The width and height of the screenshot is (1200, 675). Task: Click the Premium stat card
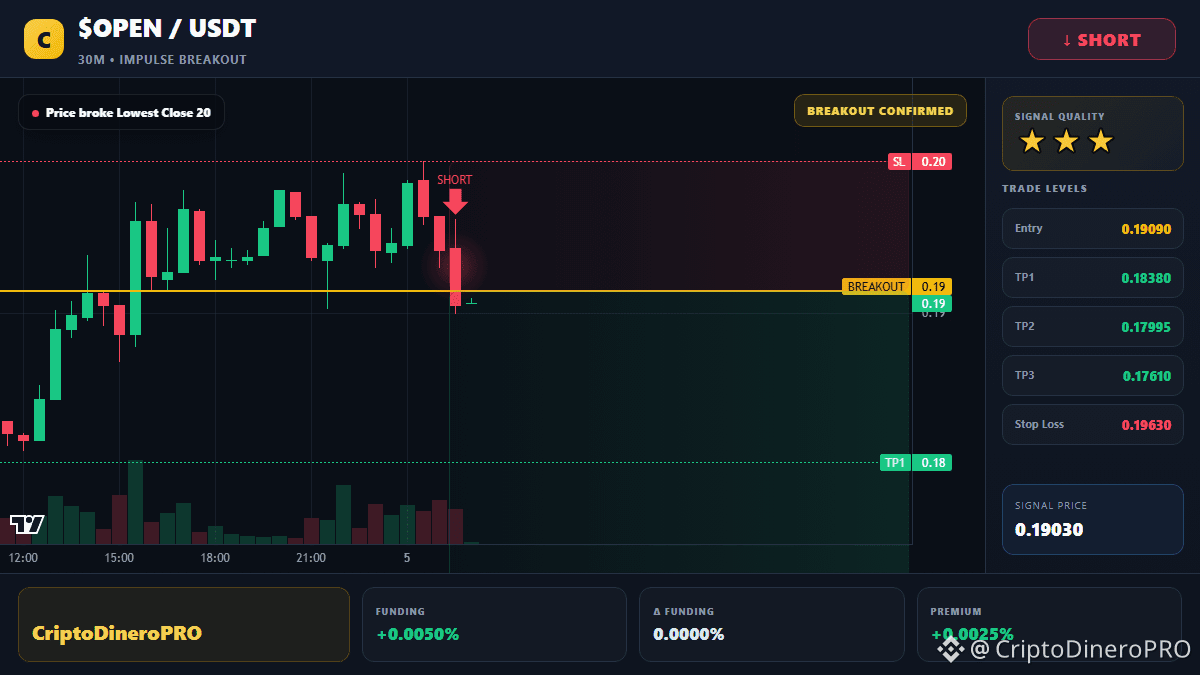pos(1049,624)
